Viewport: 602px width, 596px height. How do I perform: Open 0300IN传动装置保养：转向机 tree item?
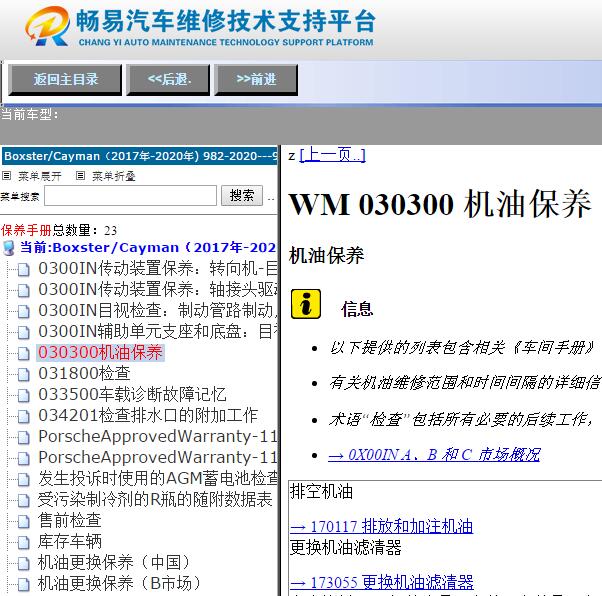point(158,268)
